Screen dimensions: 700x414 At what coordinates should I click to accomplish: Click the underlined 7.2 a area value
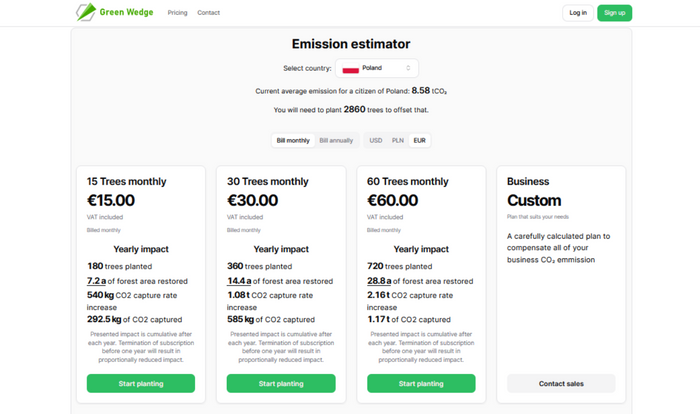(x=96, y=281)
